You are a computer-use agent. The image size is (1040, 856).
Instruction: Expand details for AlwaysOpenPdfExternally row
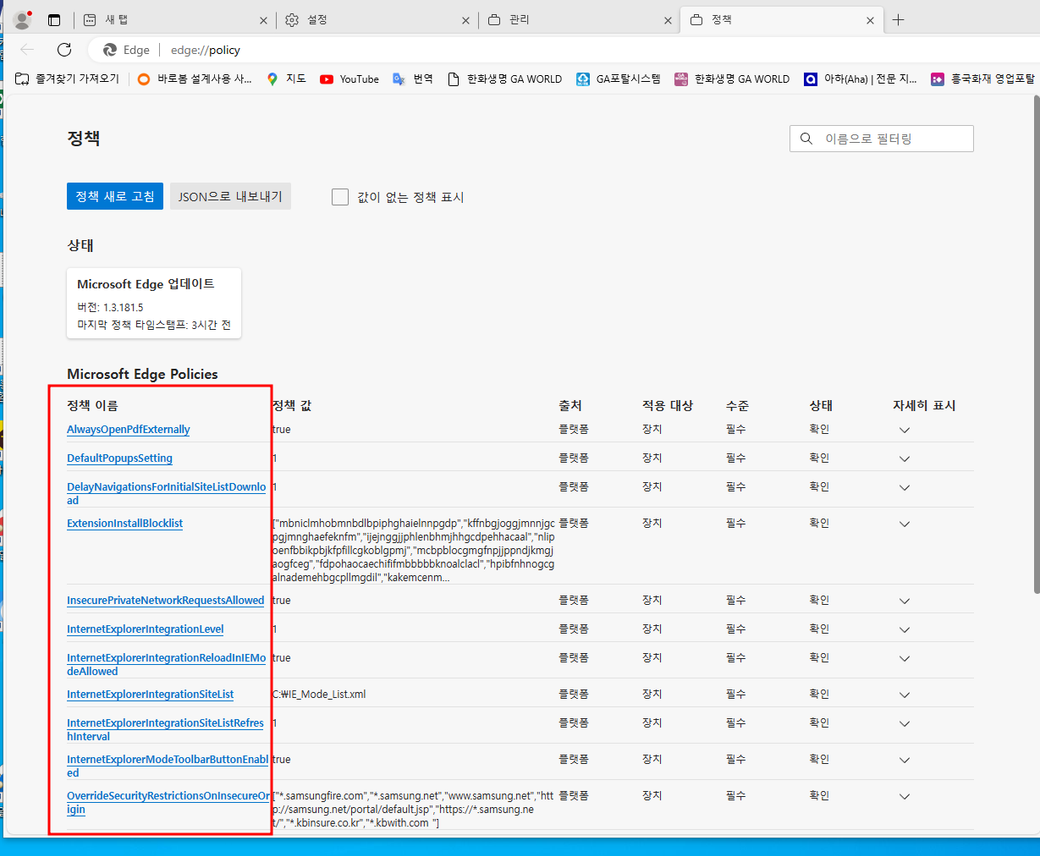(904, 430)
